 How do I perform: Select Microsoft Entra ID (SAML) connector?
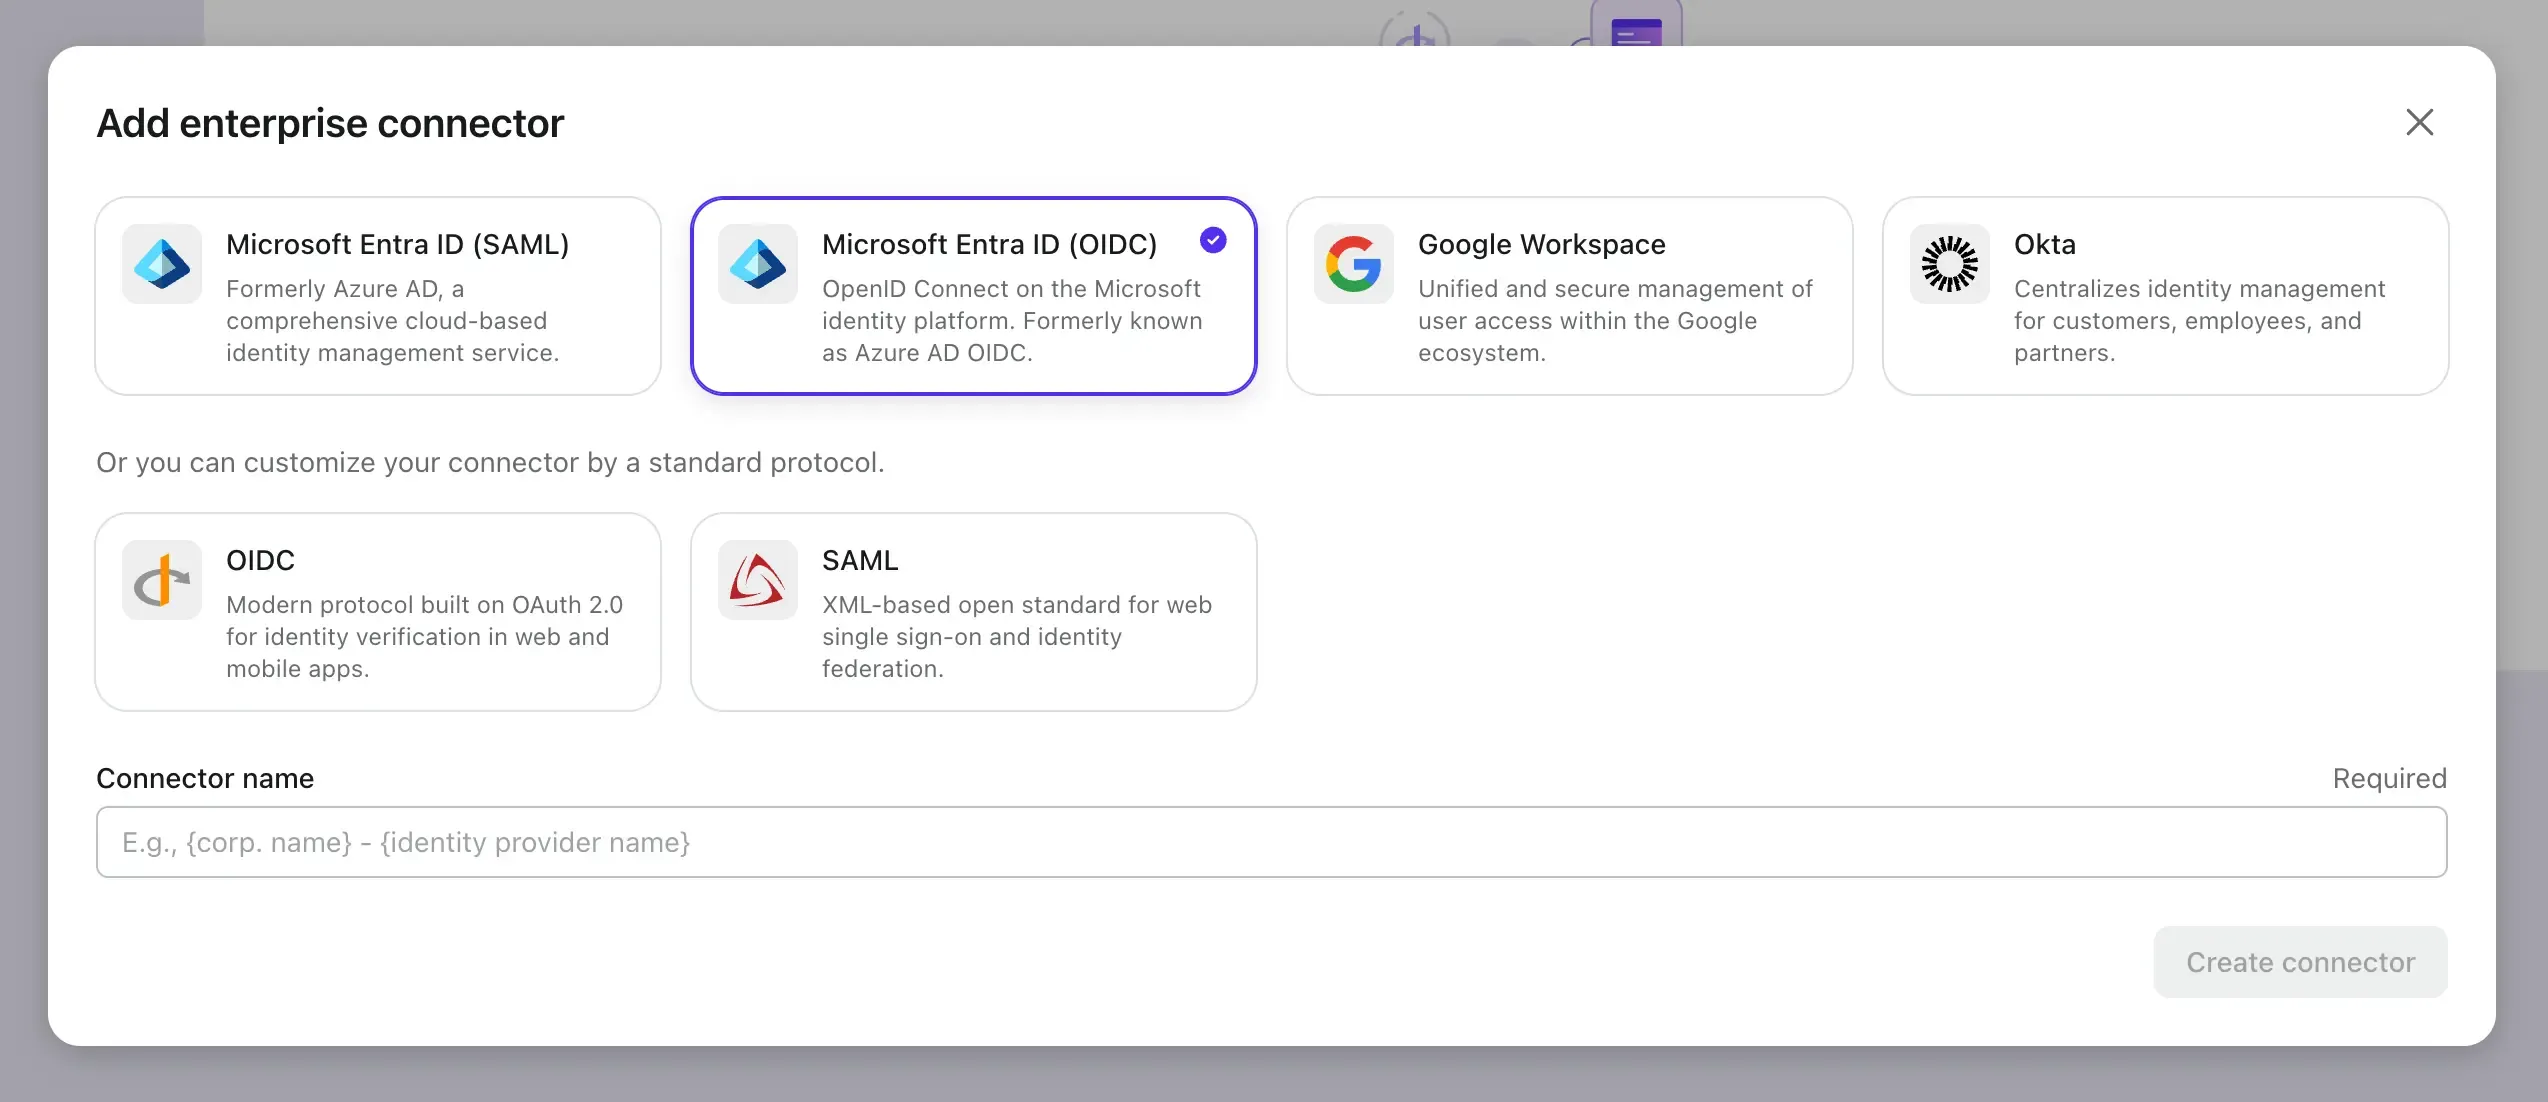coord(379,296)
